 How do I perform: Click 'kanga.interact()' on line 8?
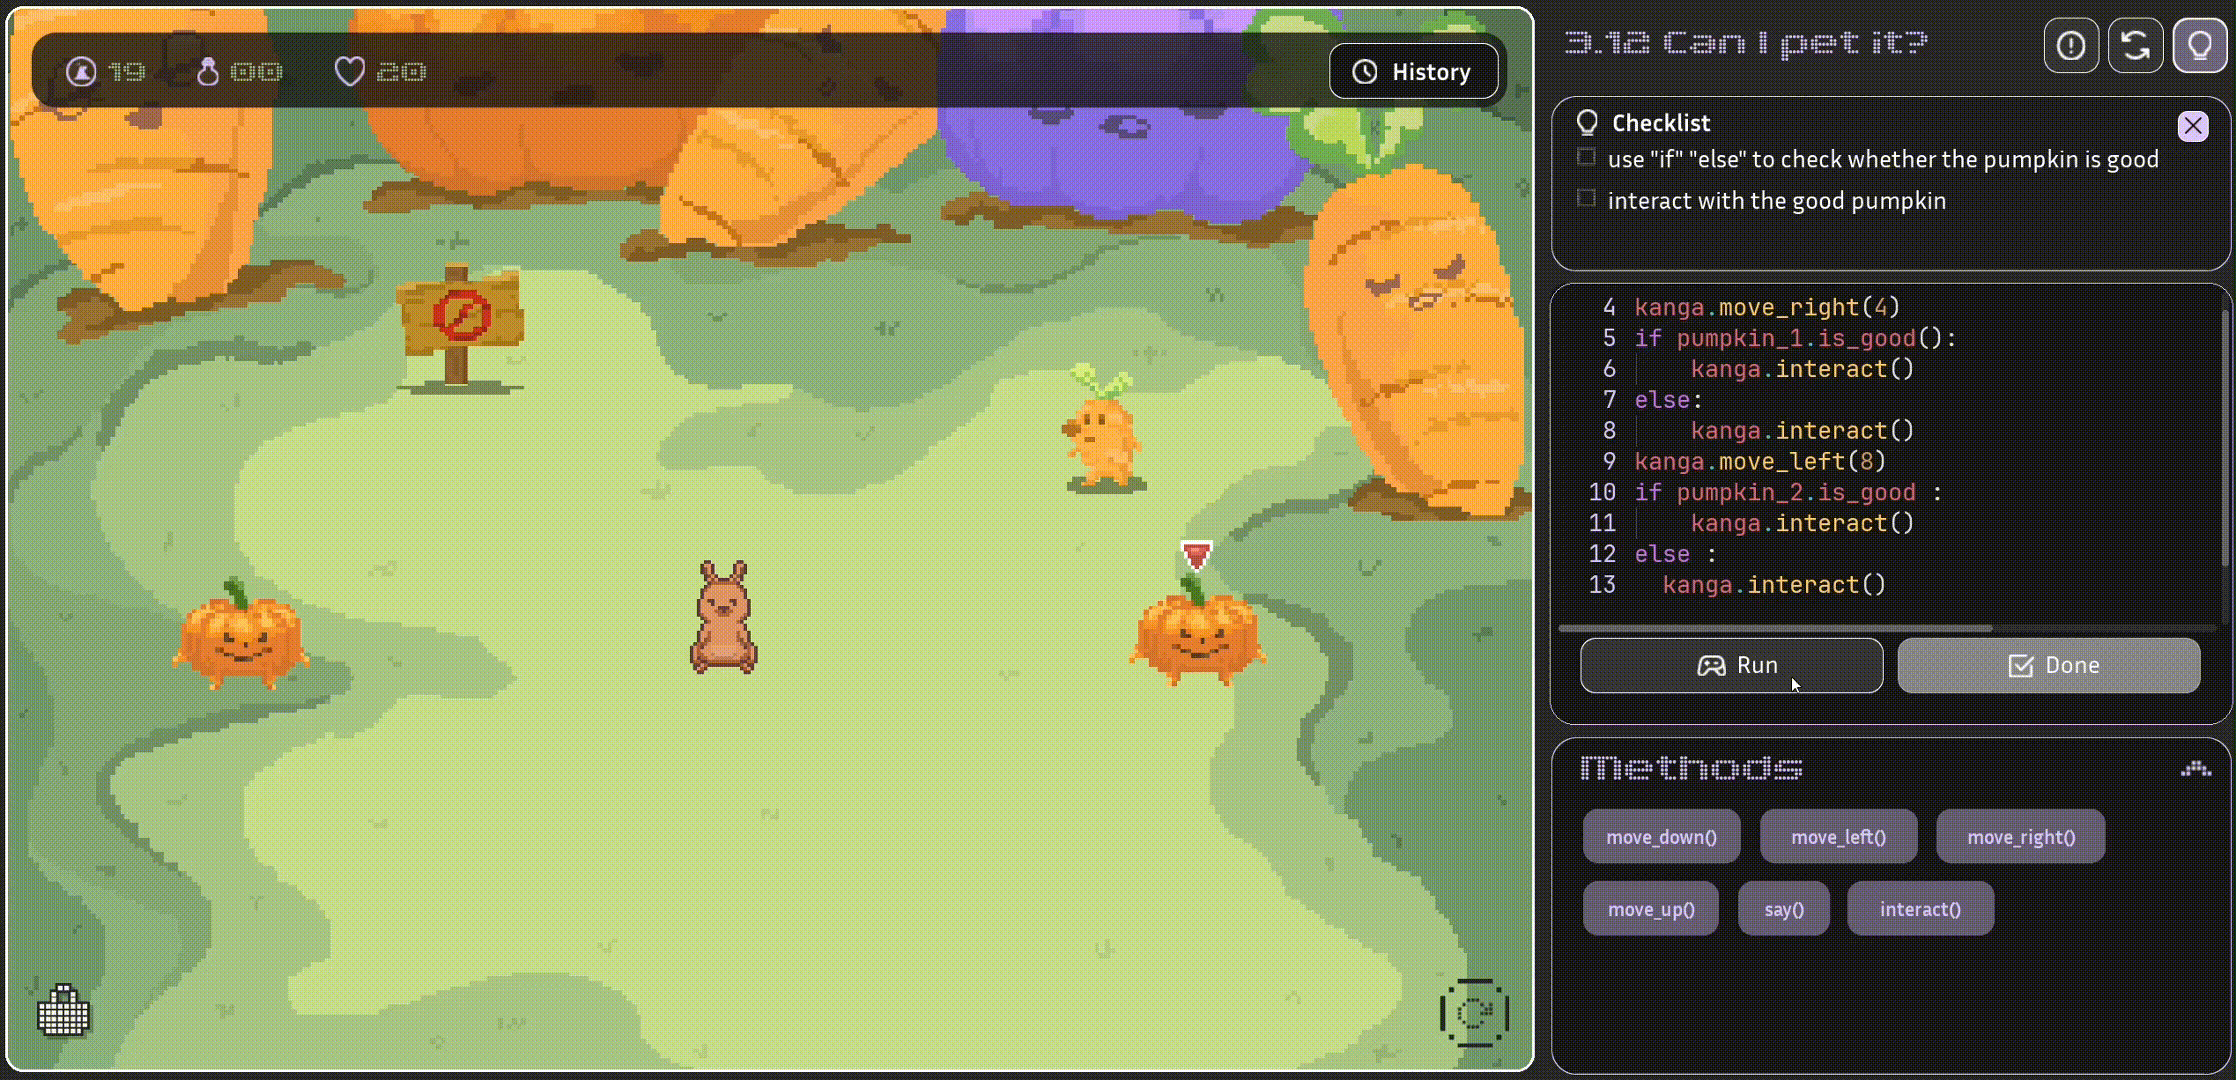[1802, 431]
